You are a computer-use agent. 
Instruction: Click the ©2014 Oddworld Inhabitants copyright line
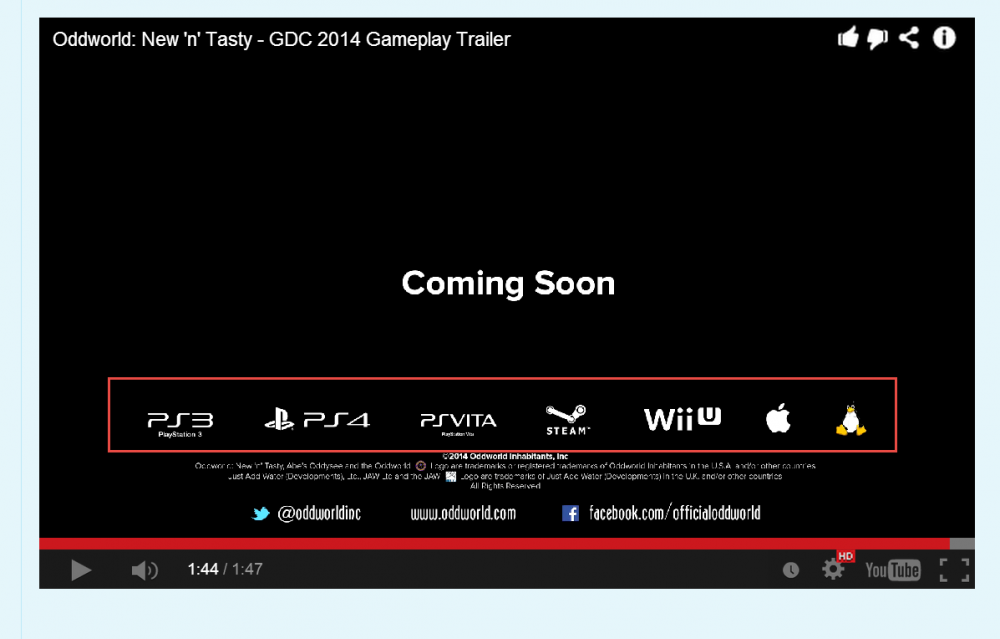pyautogui.click(x=505, y=456)
